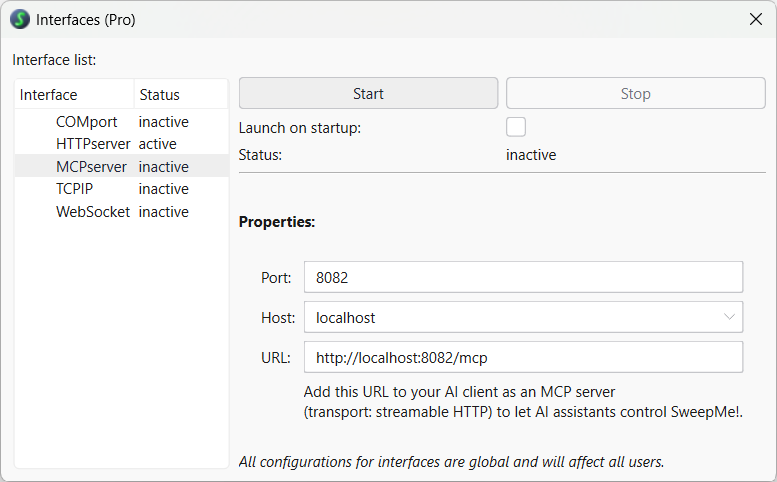Click the inactive status next to COMport
Image resolution: width=777 pixels, height=482 pixels.
[x=164, y=121]
